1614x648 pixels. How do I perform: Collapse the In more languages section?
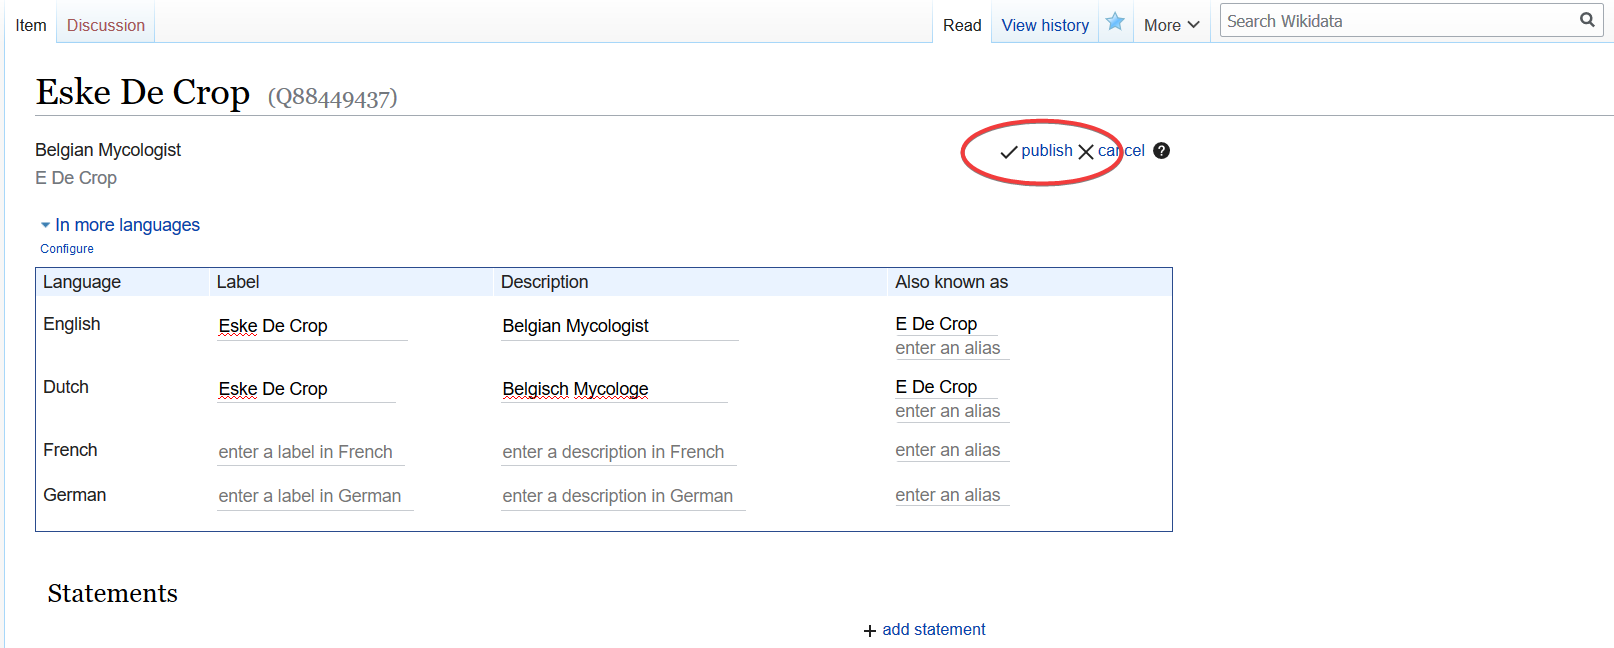tap(120, 225)
